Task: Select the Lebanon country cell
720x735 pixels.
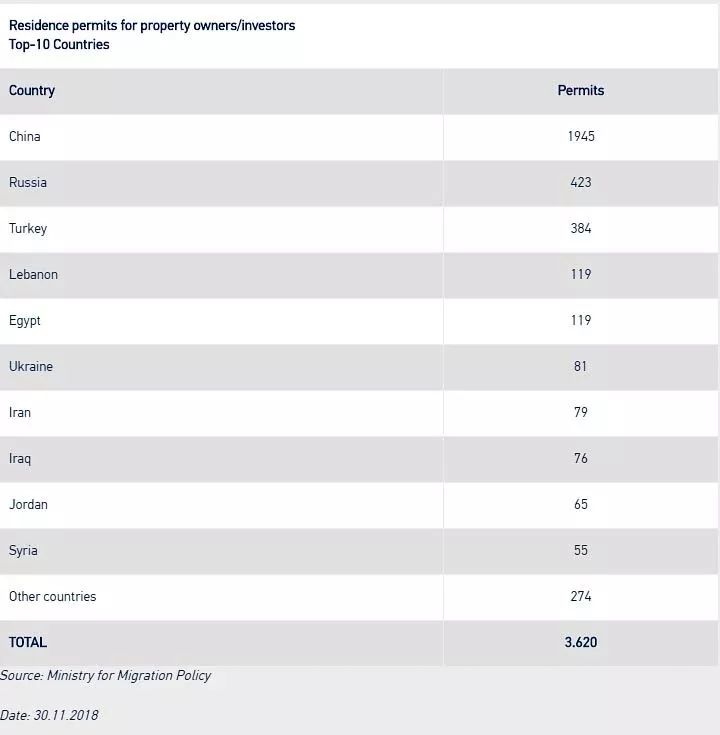Action: pos(33,274)
